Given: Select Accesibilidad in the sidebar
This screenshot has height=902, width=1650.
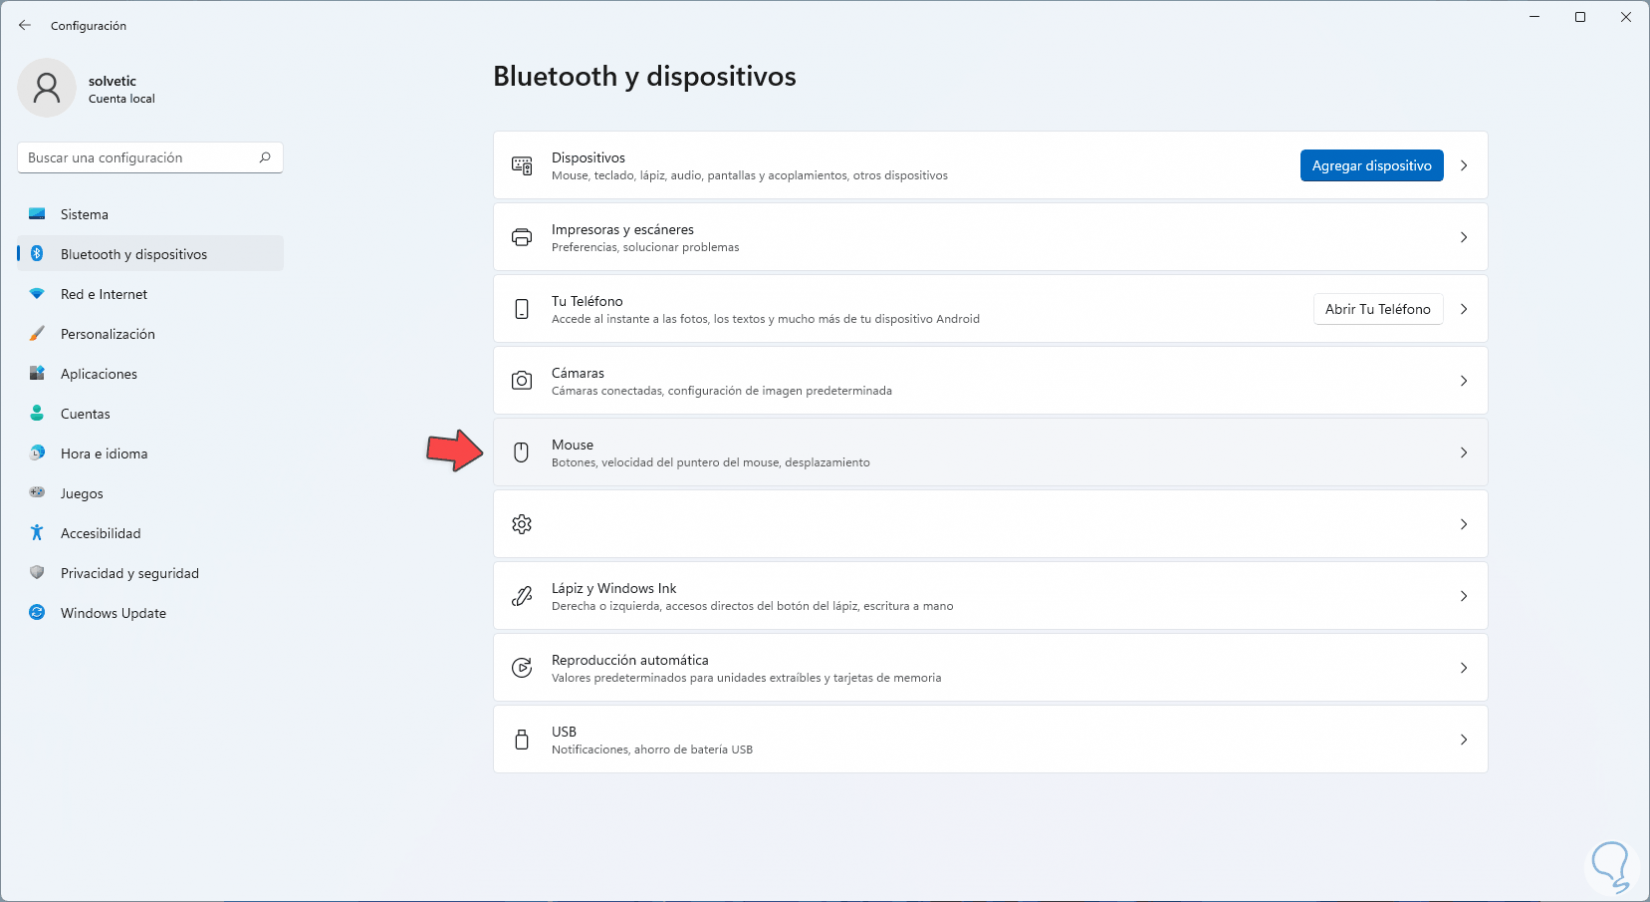Looking at the screenshot, I should point(100,533).
